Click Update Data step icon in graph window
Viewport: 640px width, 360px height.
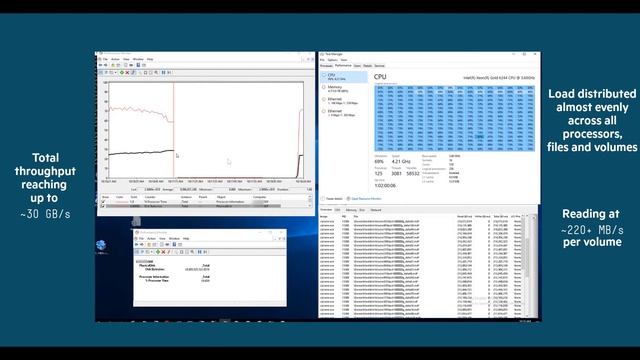tap(169, 73)
